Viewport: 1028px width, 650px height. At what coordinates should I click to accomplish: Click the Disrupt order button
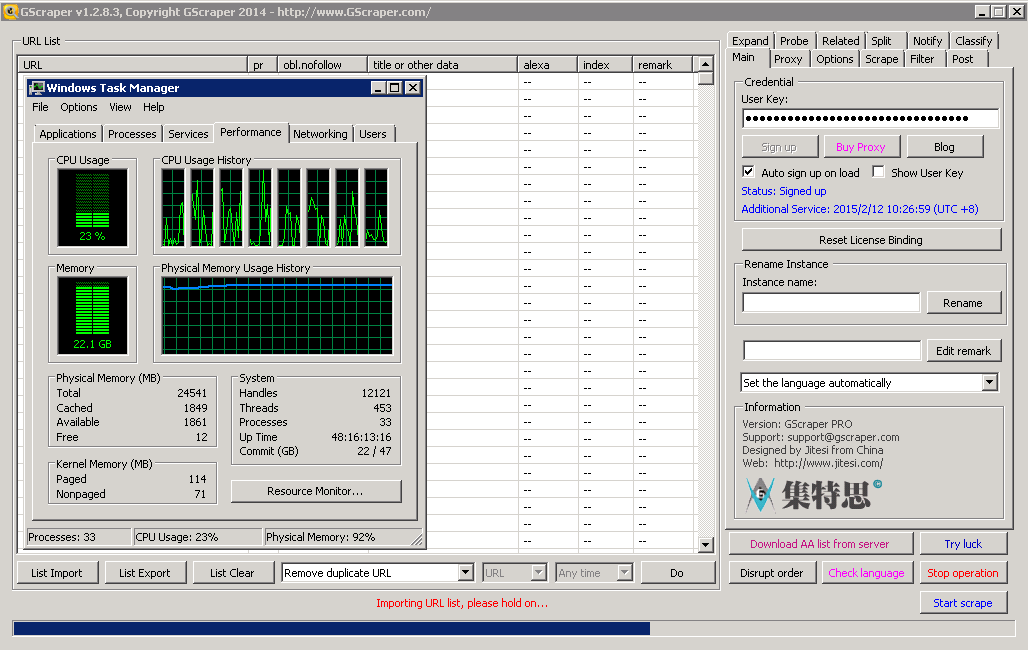(772, 573)
